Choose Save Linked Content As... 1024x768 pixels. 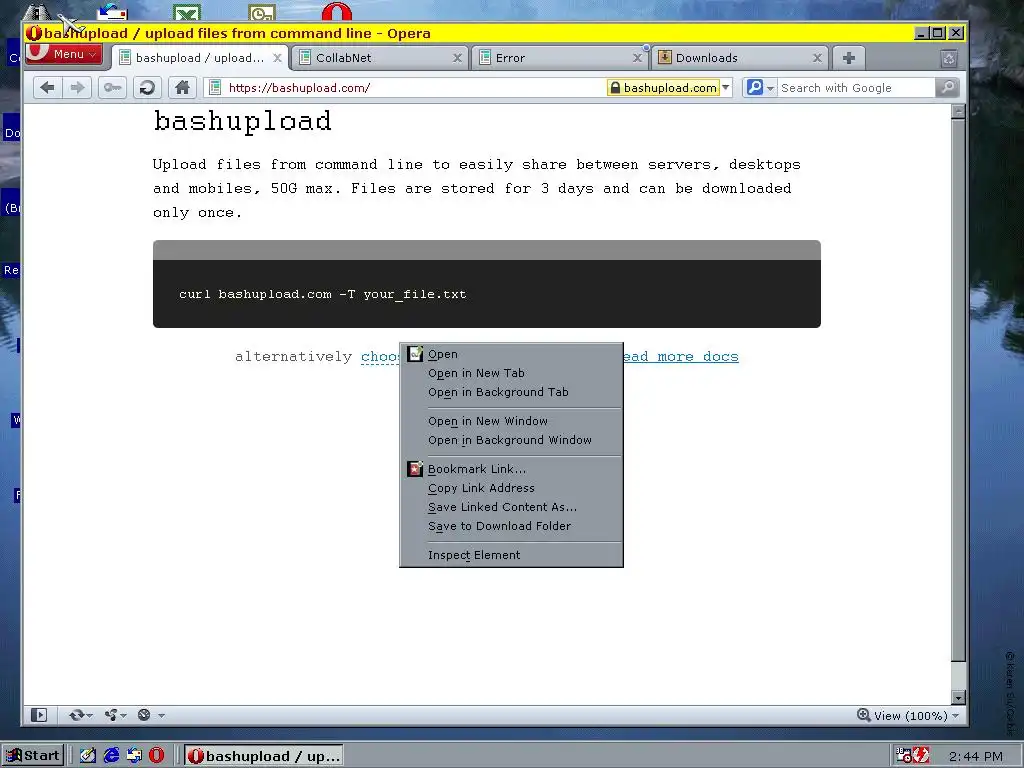[511, 507]
